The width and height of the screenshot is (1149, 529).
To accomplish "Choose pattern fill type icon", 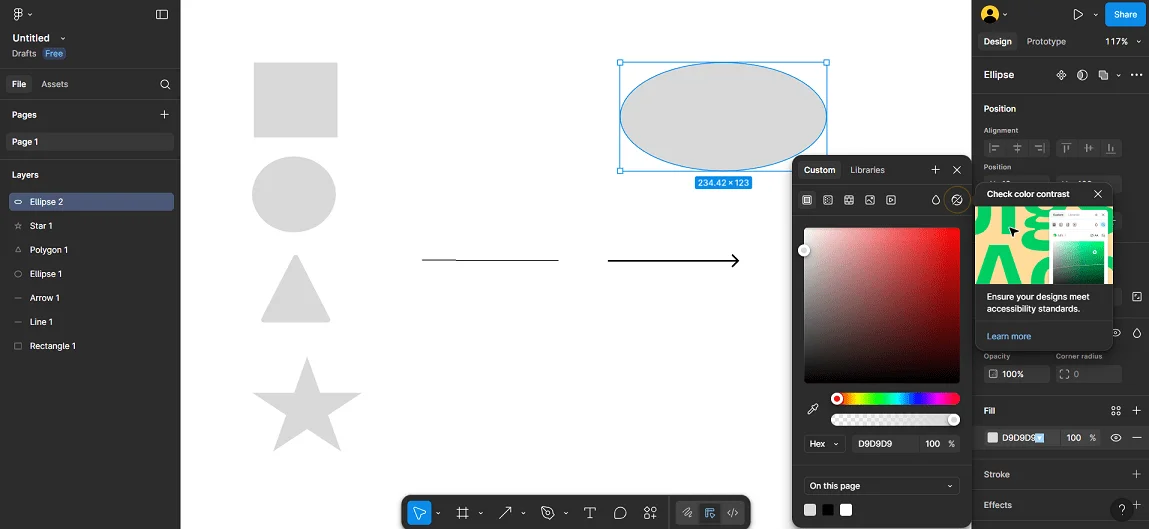I will [x=849, y=200].
